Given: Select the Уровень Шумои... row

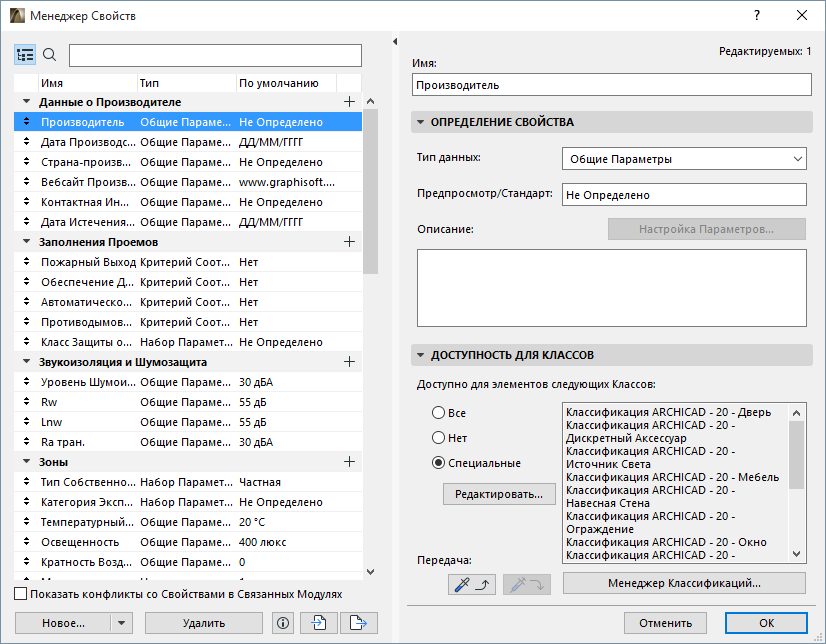Looking at the screenshot, I should (x=188, y=382).
